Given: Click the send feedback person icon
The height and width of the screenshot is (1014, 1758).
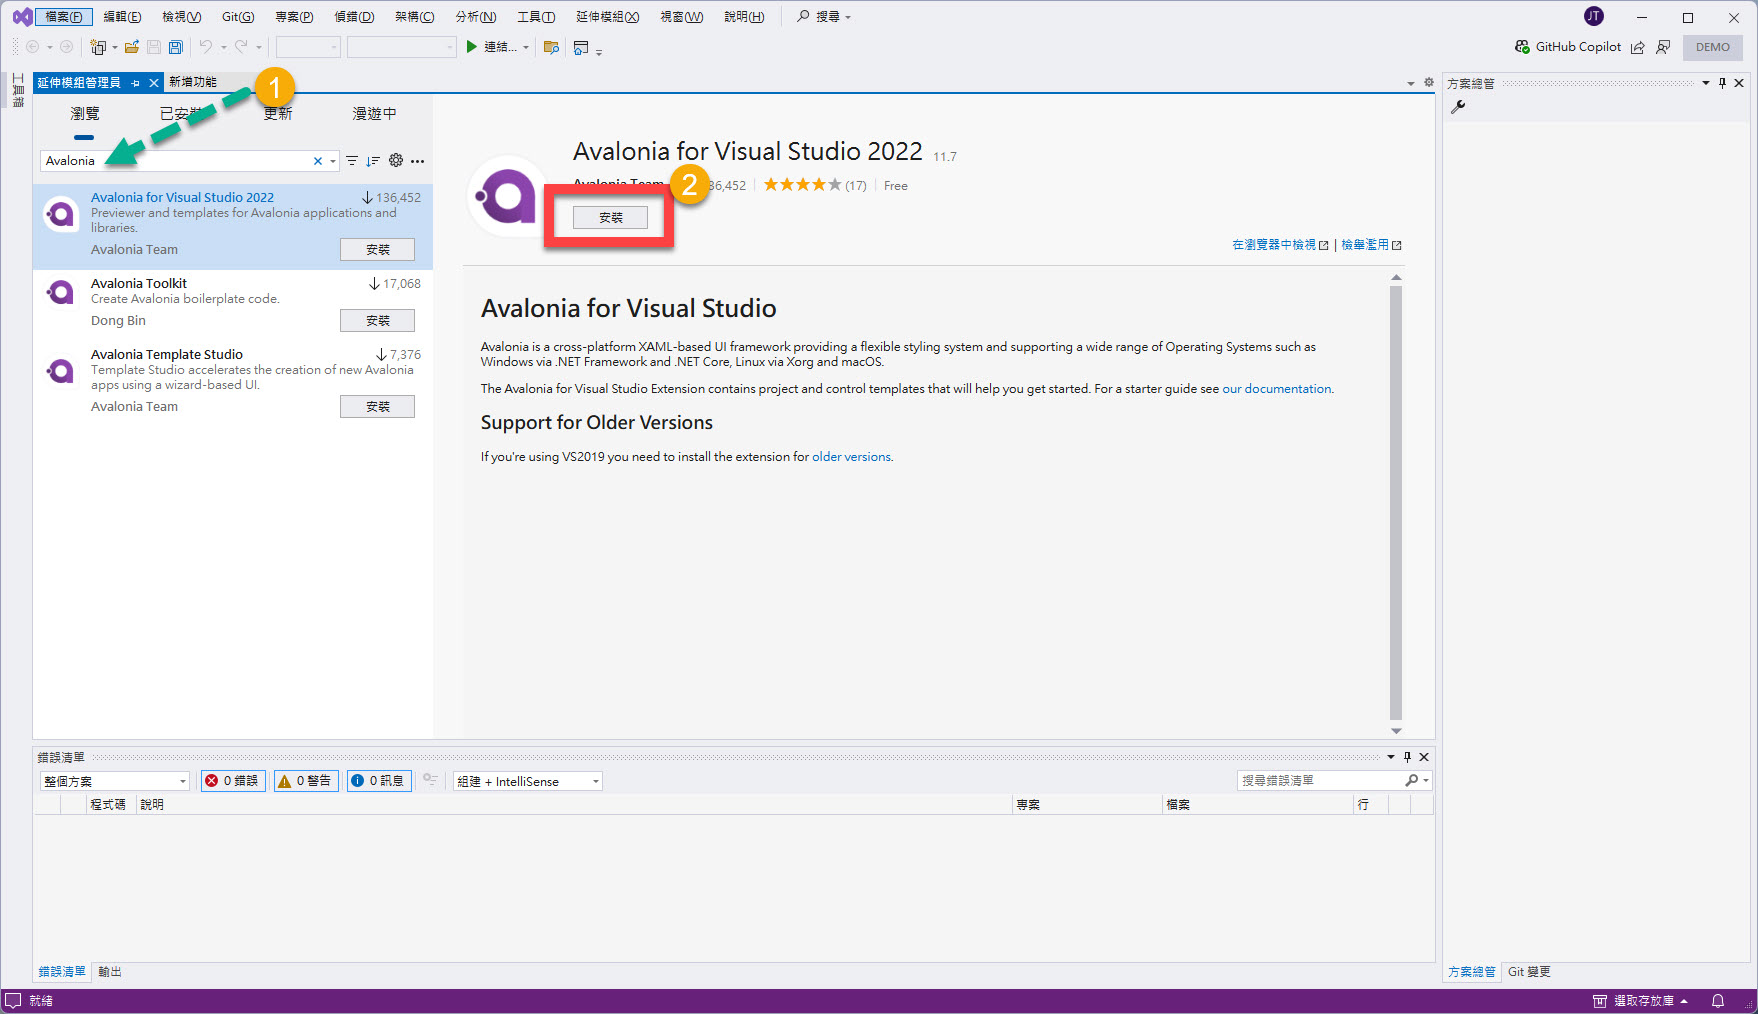Looking at the screenshot, I should pos(1663,47).
